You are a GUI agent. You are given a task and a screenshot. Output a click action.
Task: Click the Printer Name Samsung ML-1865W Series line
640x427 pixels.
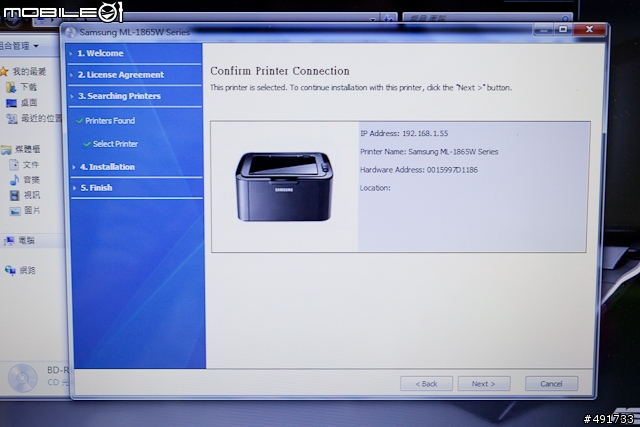[429, 152]
